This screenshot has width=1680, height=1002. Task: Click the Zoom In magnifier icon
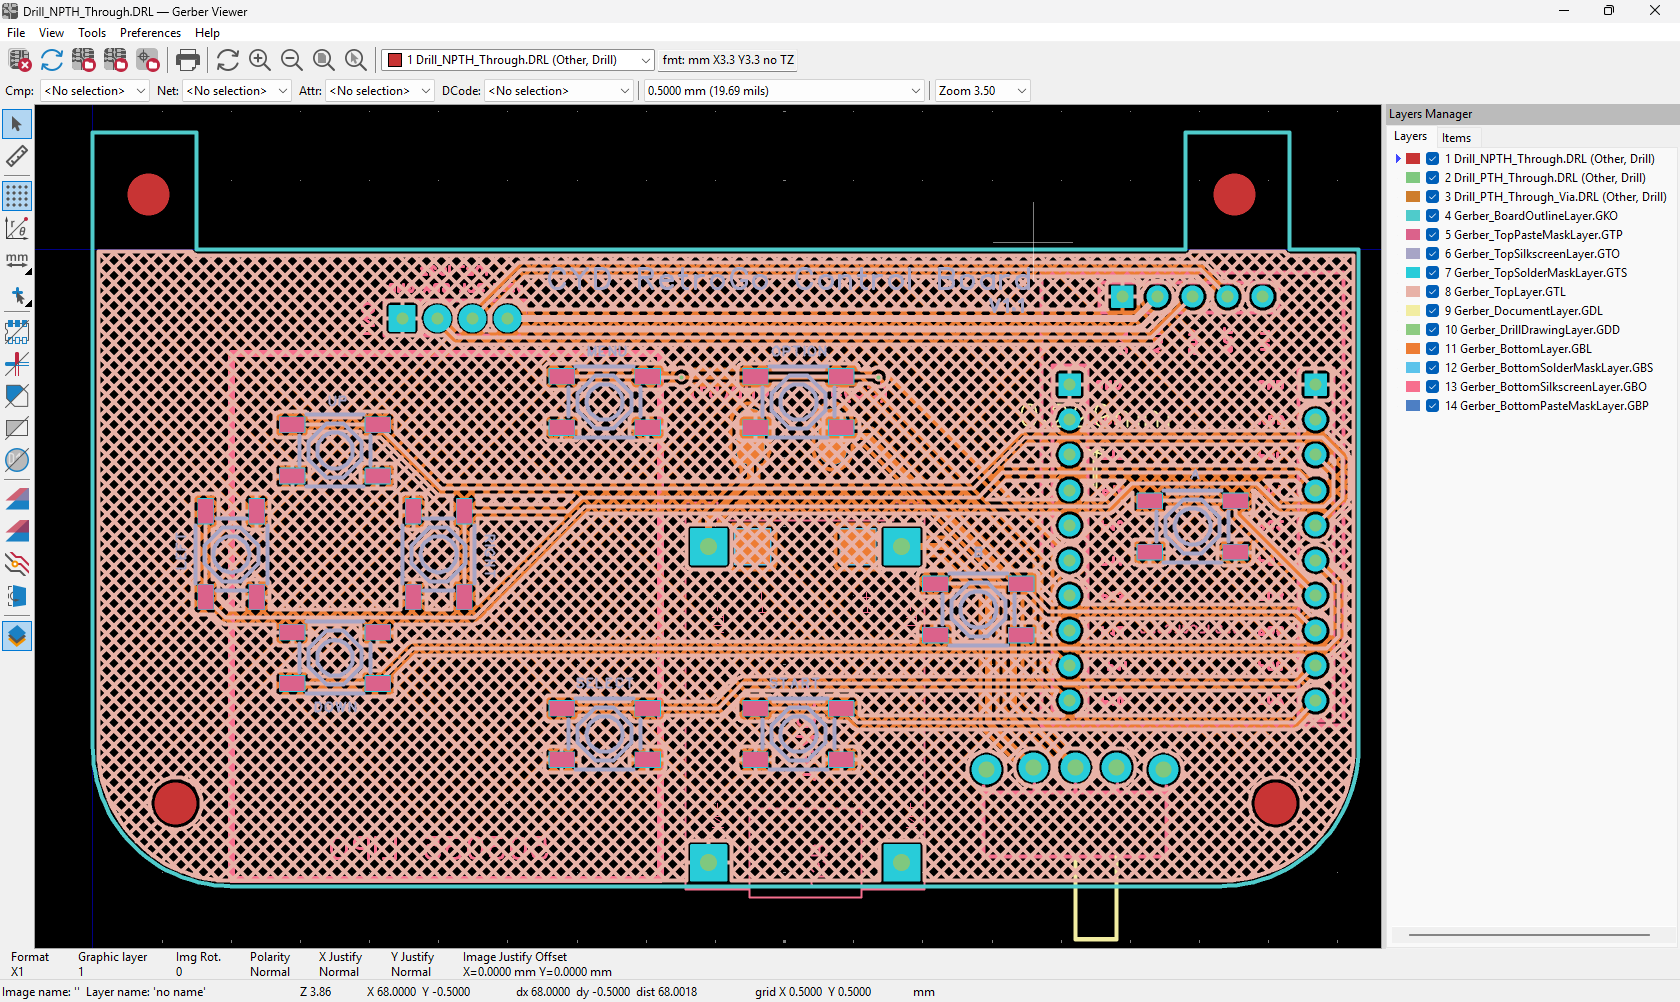tap(260, 60)
